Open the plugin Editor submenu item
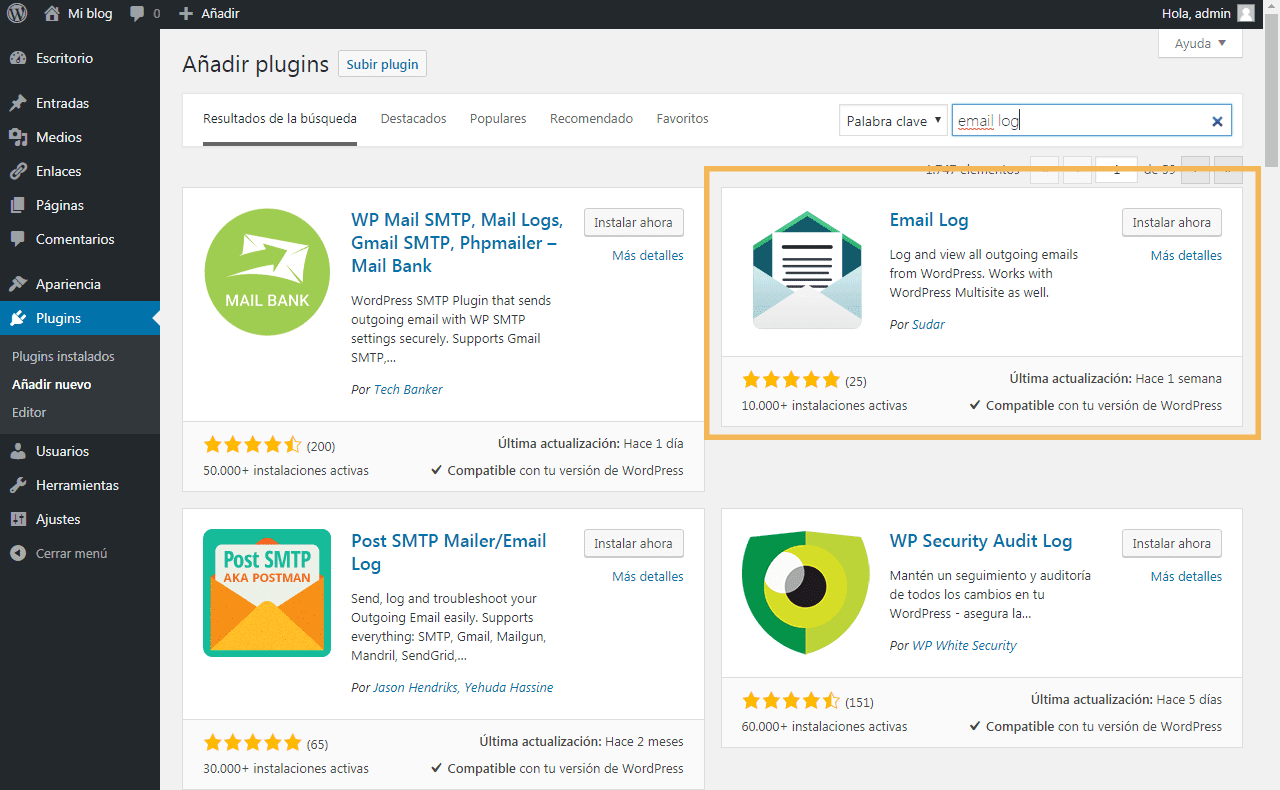The width and height of the screenshot is (1280, 790). pyautogui.click(x=29, y=412)
